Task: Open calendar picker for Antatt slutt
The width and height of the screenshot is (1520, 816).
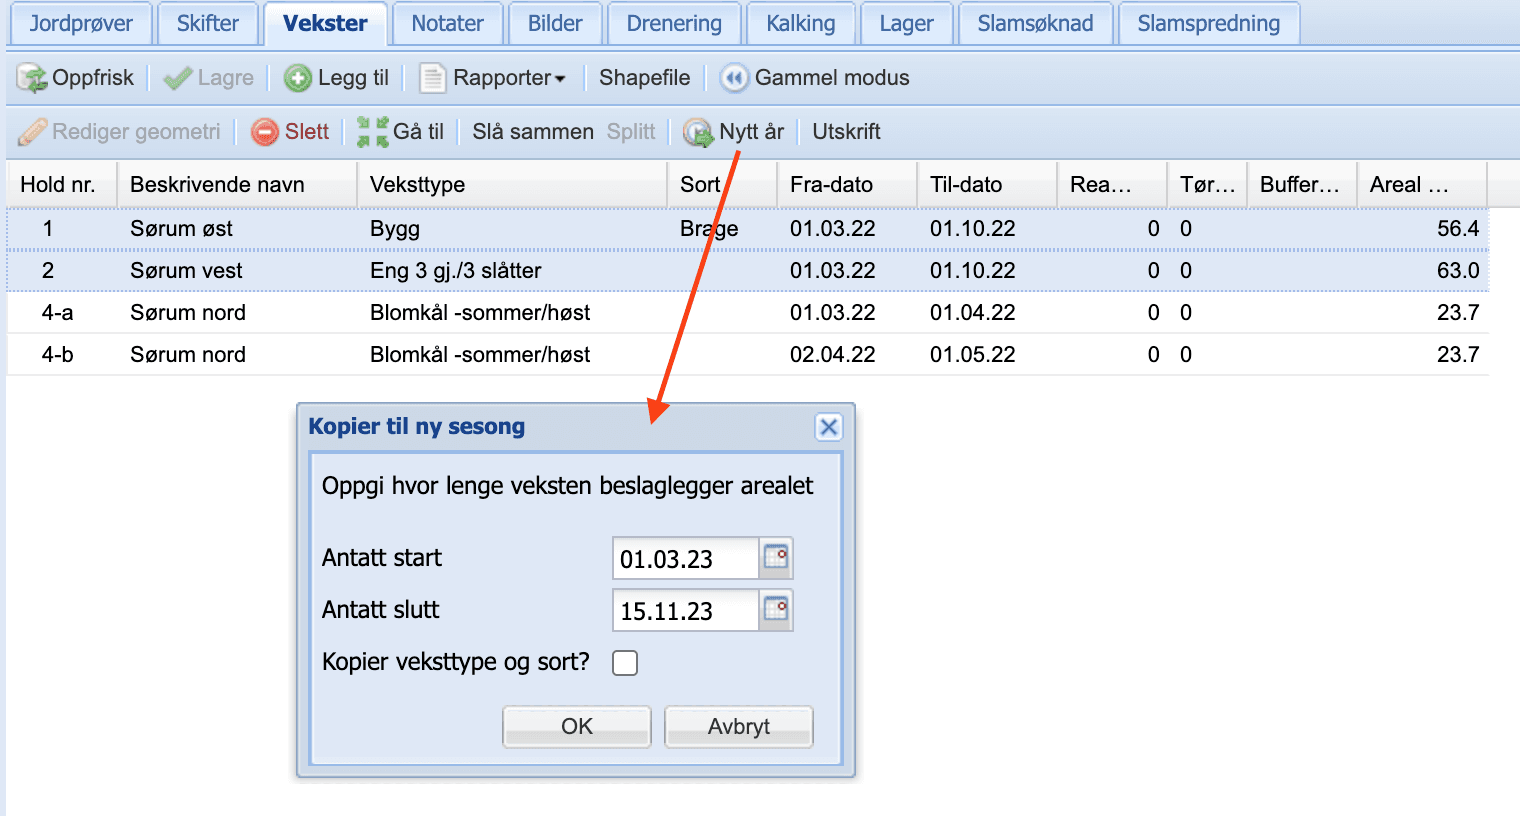Action: [x=776, y=610]
